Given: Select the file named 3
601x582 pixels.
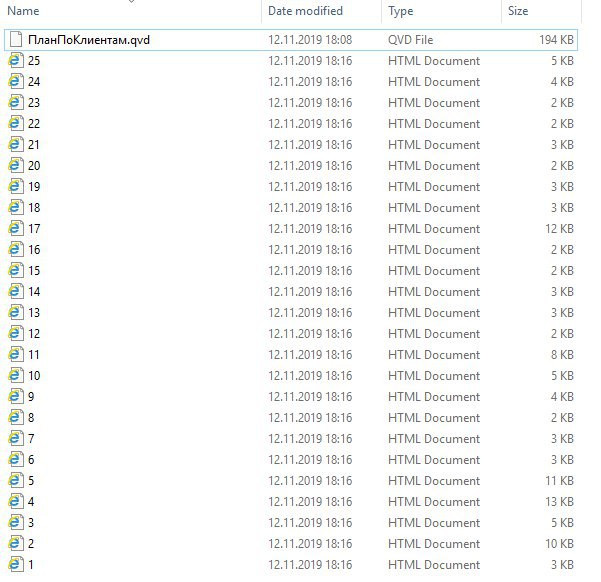Looking at the screenshot, I should pos(31,523).
